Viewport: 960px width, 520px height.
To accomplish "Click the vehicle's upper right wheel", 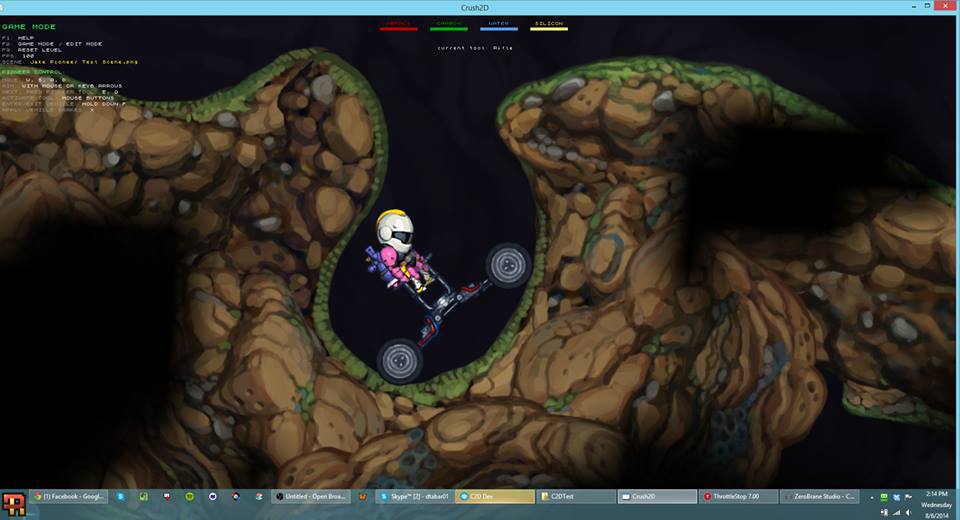I will (508, 265).
